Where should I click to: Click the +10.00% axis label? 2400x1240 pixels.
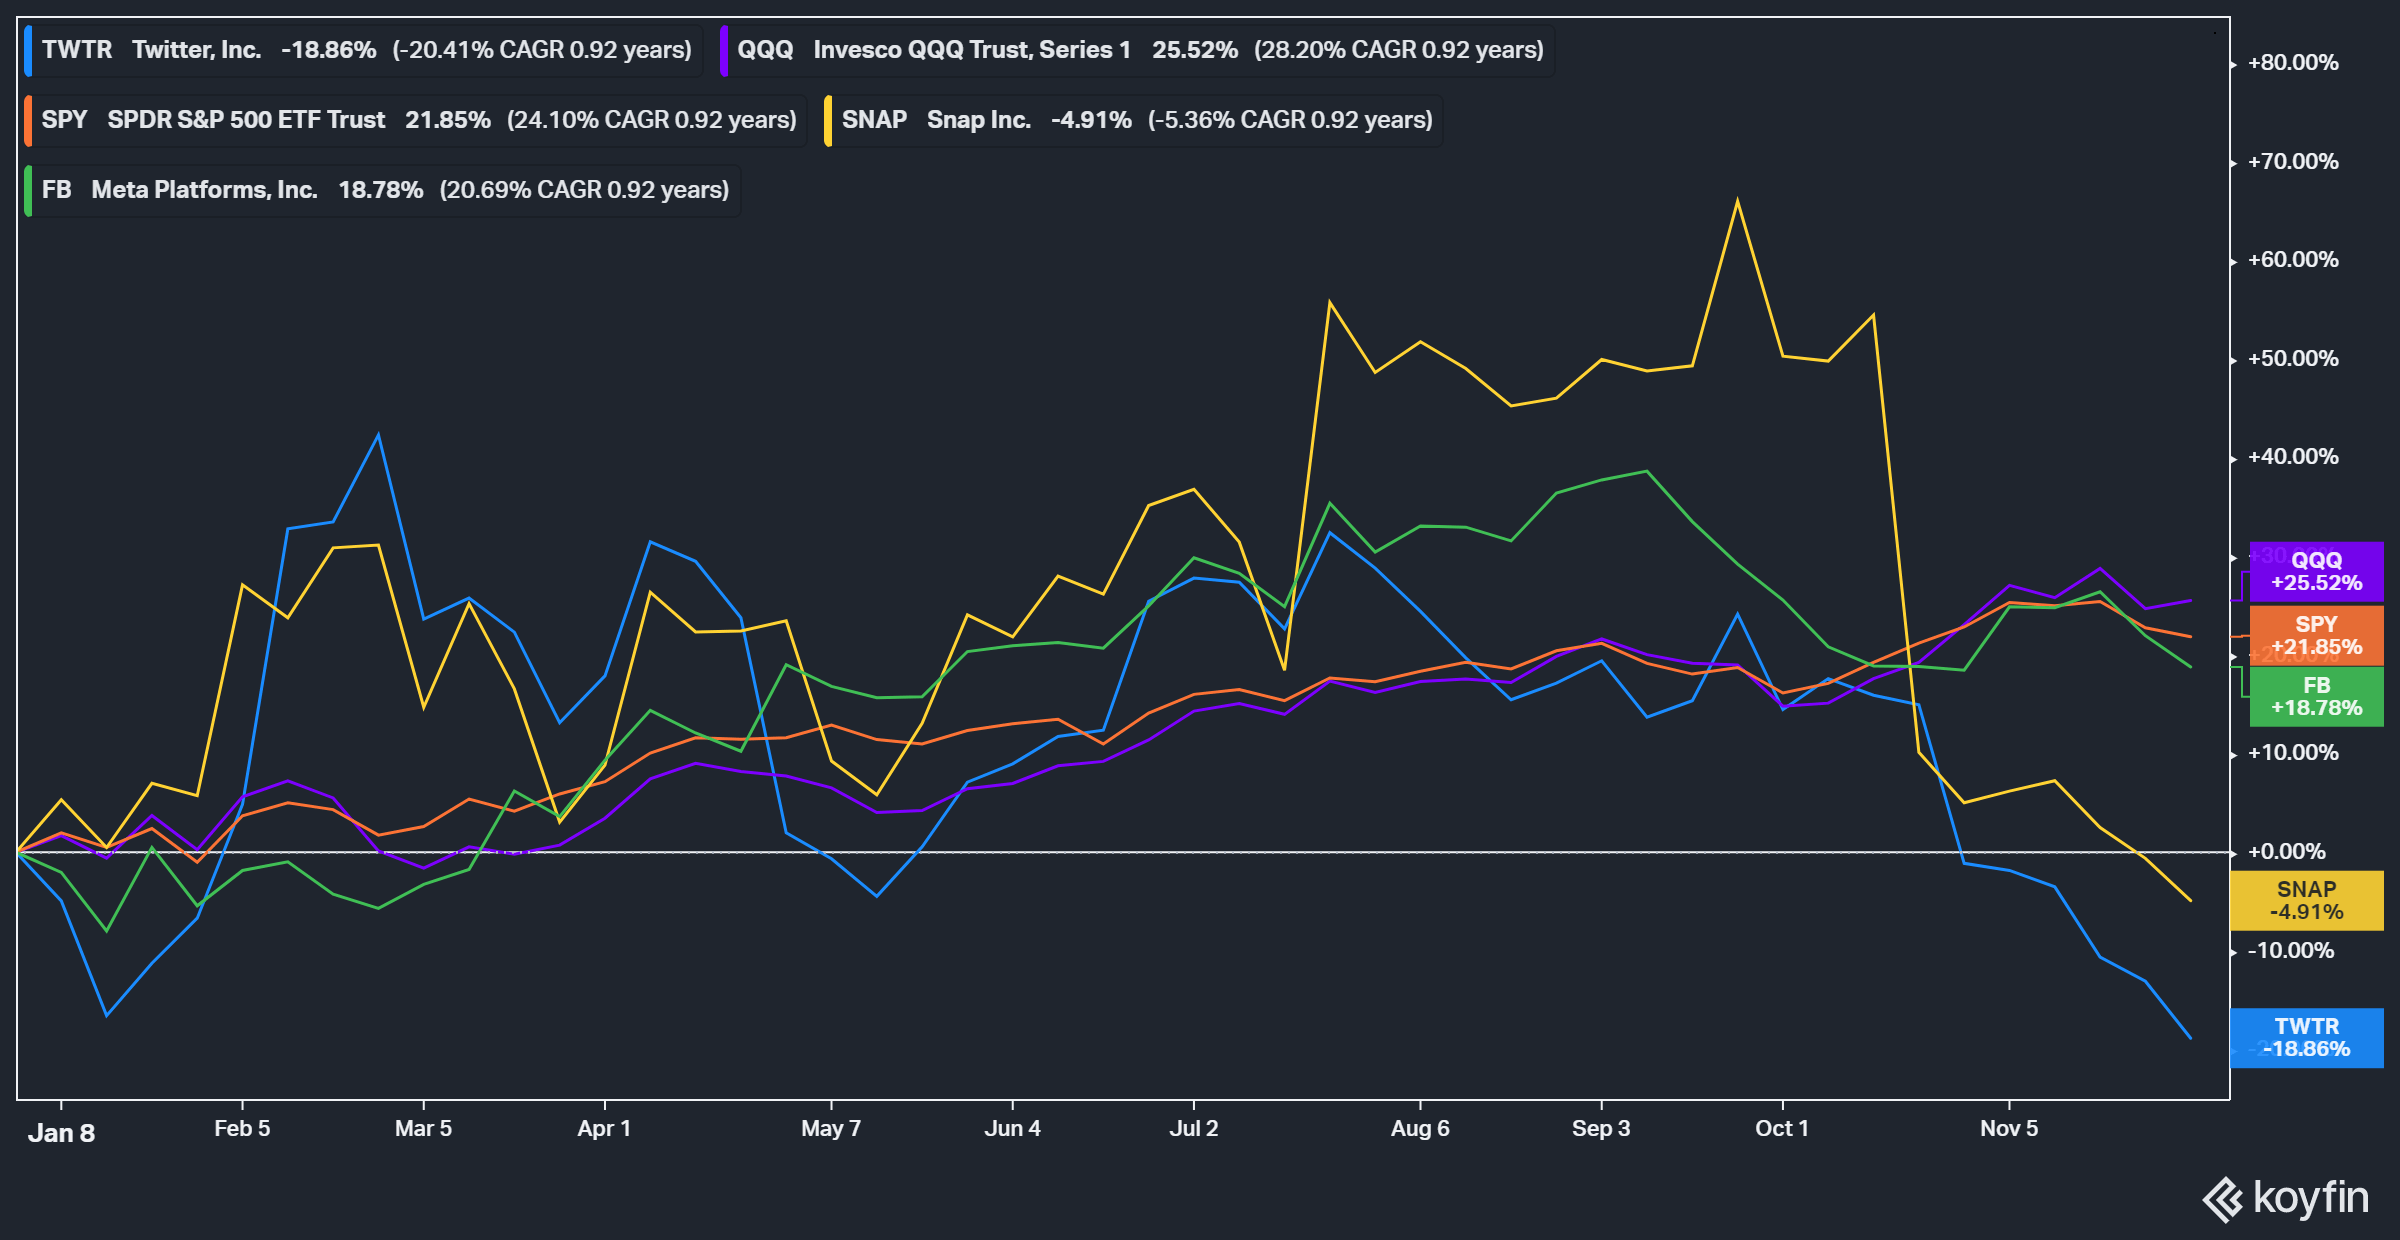pos(2293,753)
